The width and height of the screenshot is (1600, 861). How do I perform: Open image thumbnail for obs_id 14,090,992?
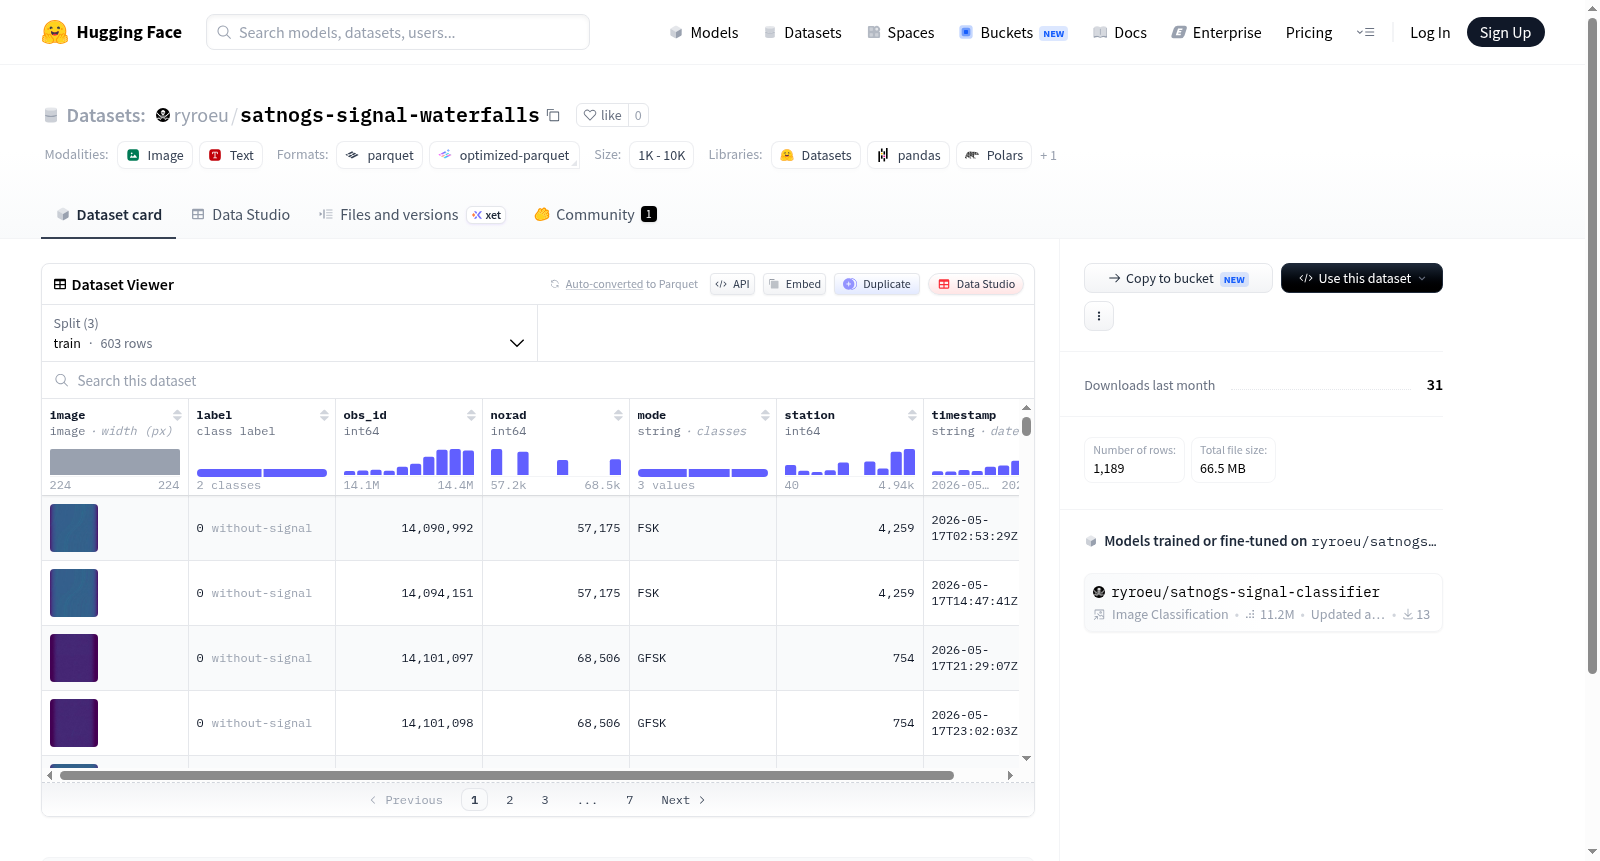74,528
